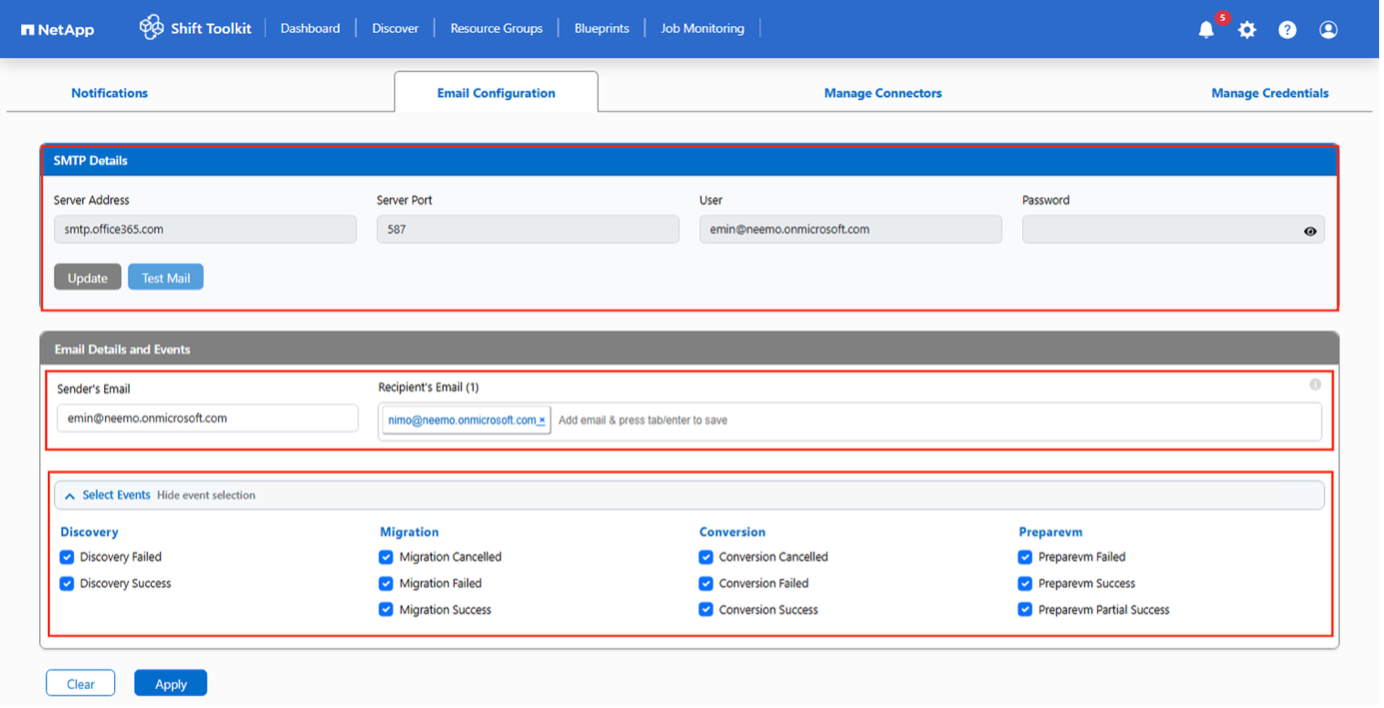Apply the email configuration

click(170, 682)
